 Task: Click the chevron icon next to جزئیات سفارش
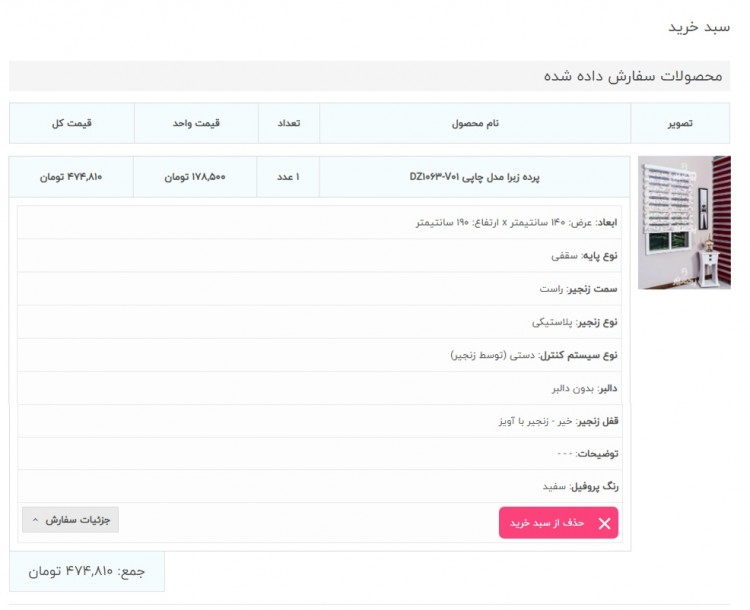(35, 520)
